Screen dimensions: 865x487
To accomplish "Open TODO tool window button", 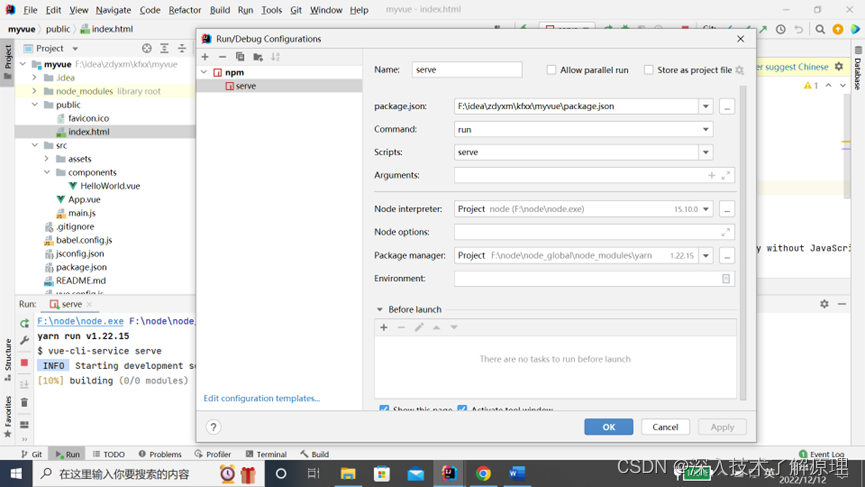I will pos(109,454).
